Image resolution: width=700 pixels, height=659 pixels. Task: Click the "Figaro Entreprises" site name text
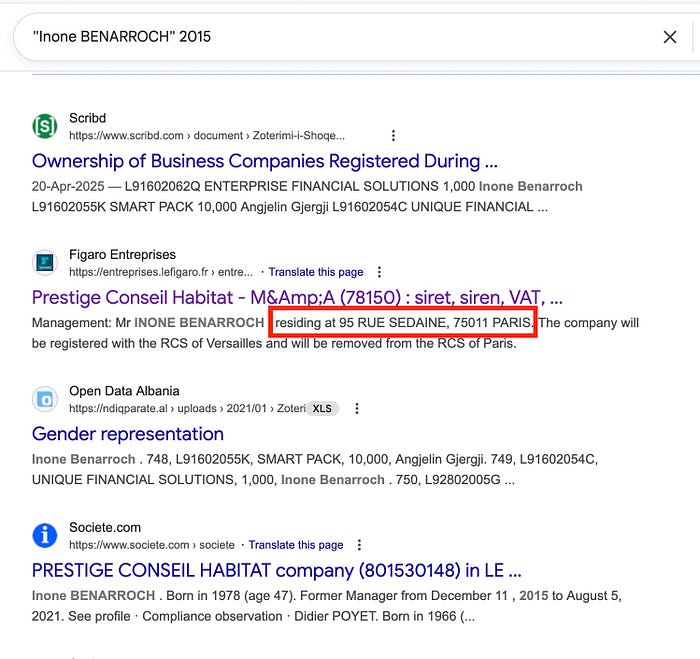122,254
